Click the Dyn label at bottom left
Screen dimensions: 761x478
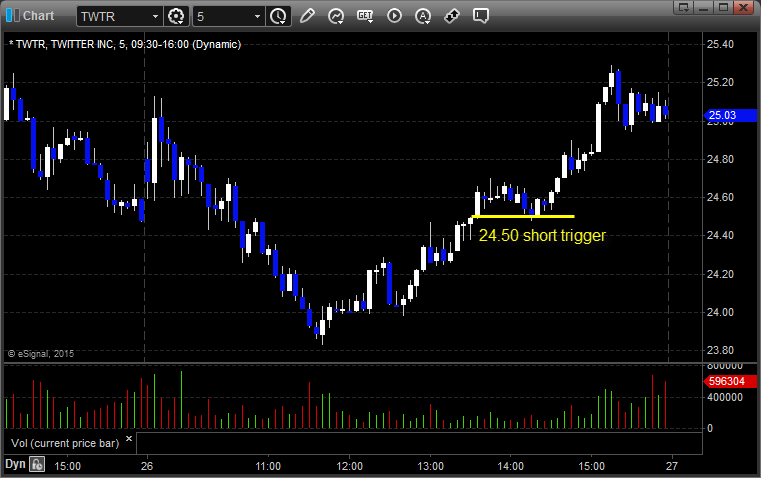tap(15, 464)
